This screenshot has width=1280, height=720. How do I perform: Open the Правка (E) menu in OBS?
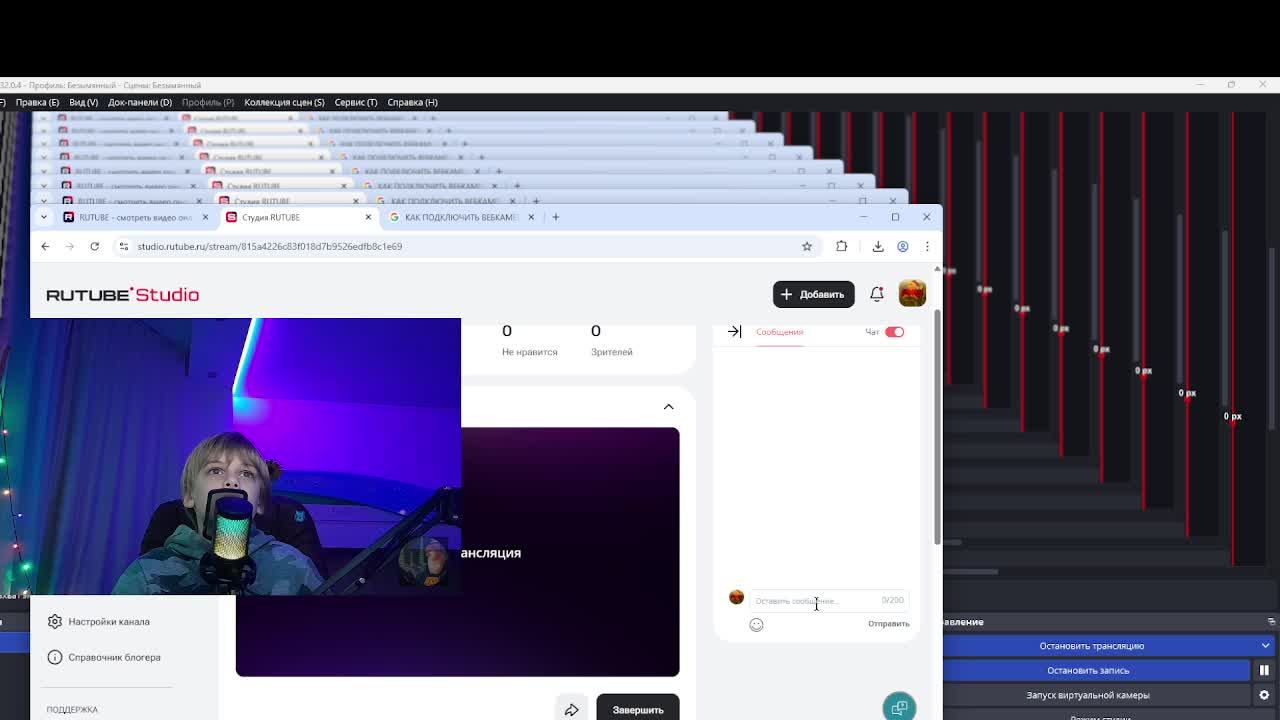pos(37,102)
